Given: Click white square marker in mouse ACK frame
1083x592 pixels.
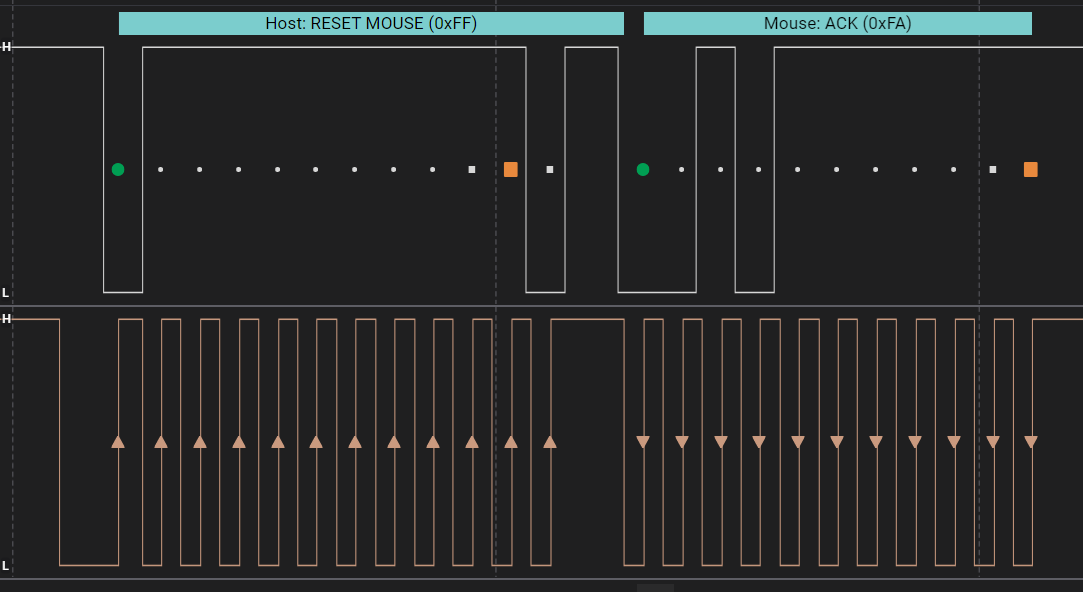Looking at the screenshot, I should click(x=993, y=169).
